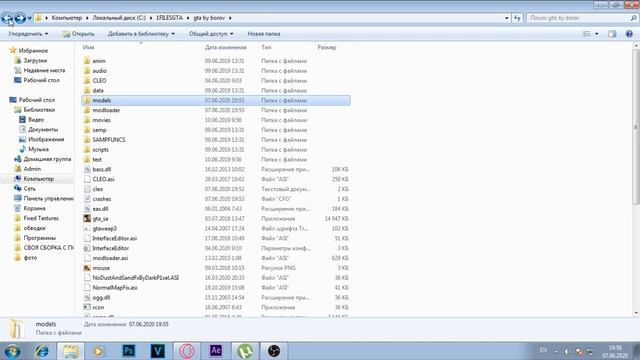Open the Упорядочить menu
This screenshot has height=360, width=640.
[28, 34]
